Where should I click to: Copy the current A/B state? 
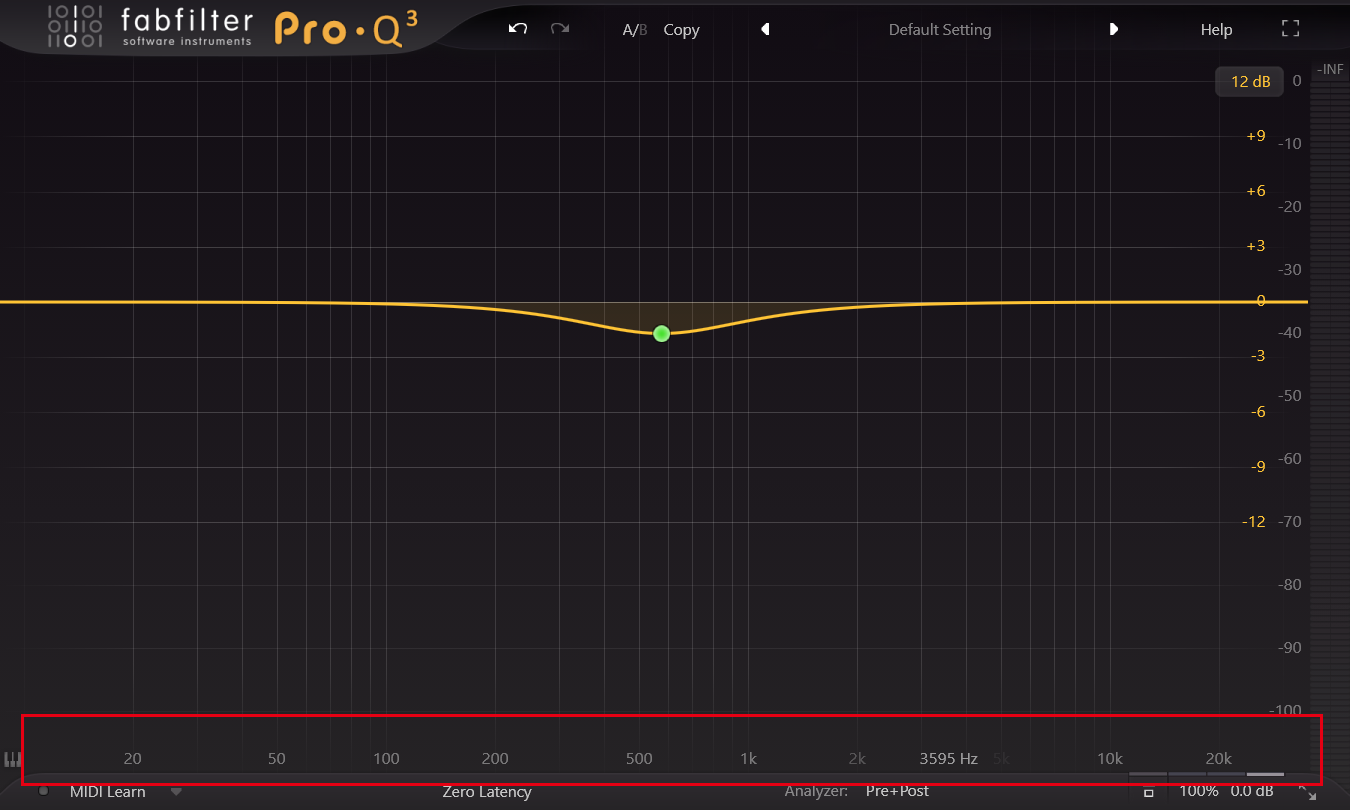(x=681, y=30)
